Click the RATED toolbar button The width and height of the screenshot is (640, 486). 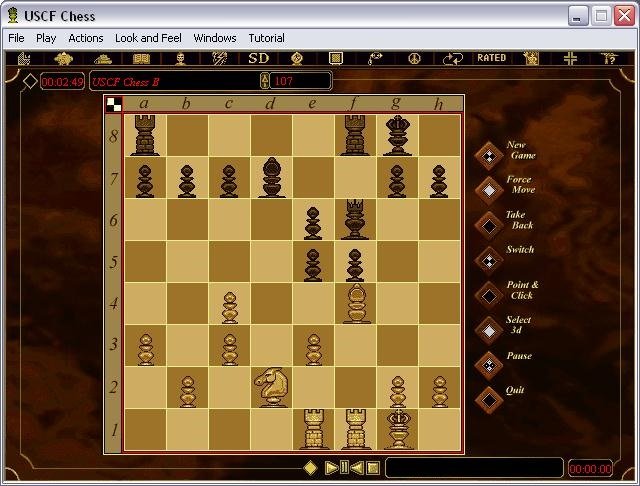(x=491, y=59)
